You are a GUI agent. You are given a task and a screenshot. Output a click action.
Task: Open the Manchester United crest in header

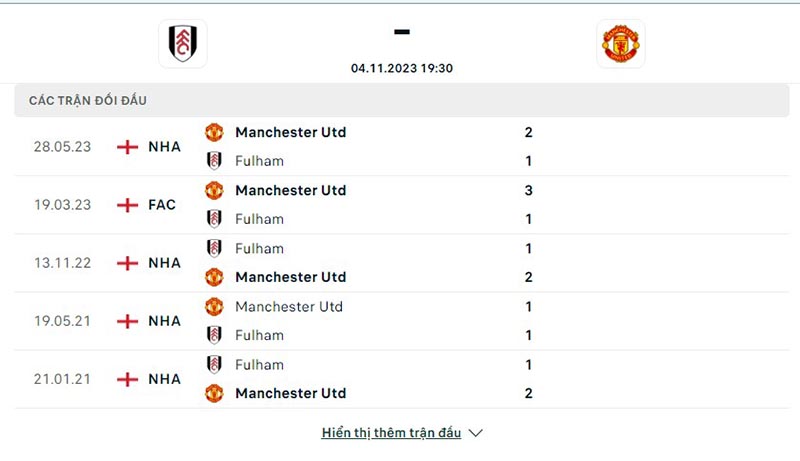[x=620, y=44]
